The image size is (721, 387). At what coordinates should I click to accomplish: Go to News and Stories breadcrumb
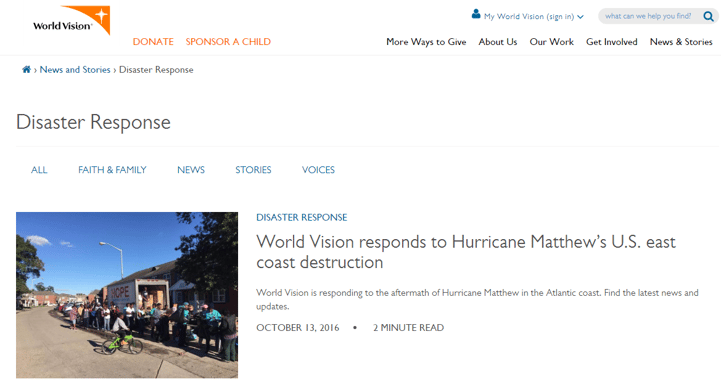(75, 69)
